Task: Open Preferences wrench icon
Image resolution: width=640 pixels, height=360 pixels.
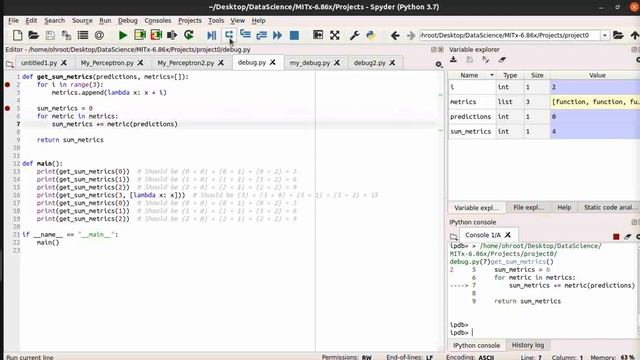Action: 354,35
